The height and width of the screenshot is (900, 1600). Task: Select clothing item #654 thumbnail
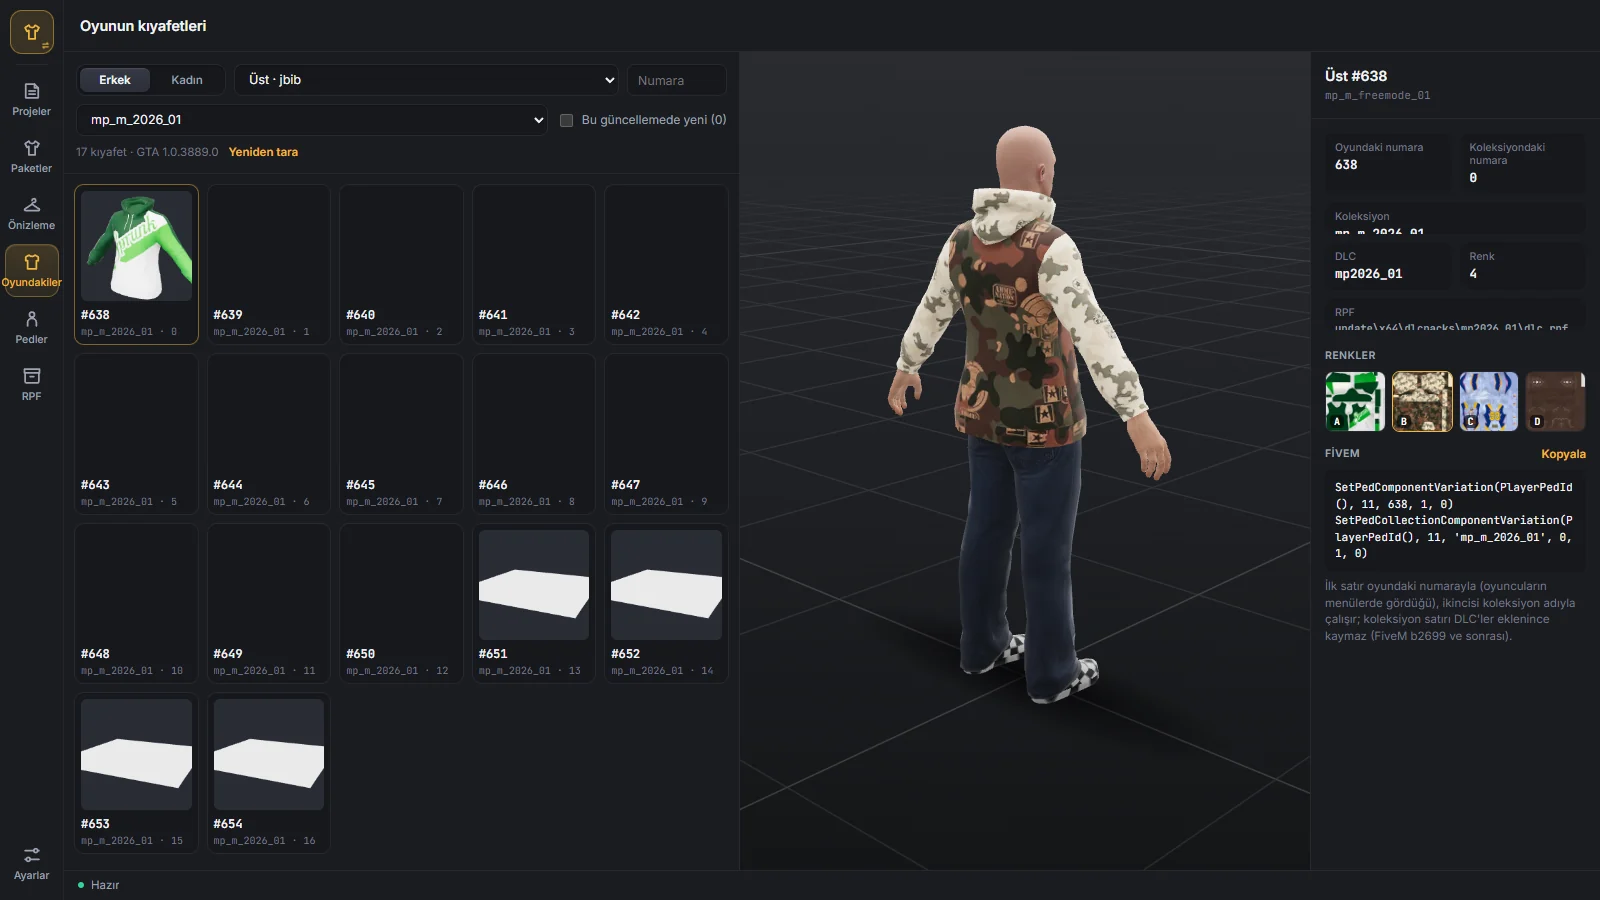[269, 754]
